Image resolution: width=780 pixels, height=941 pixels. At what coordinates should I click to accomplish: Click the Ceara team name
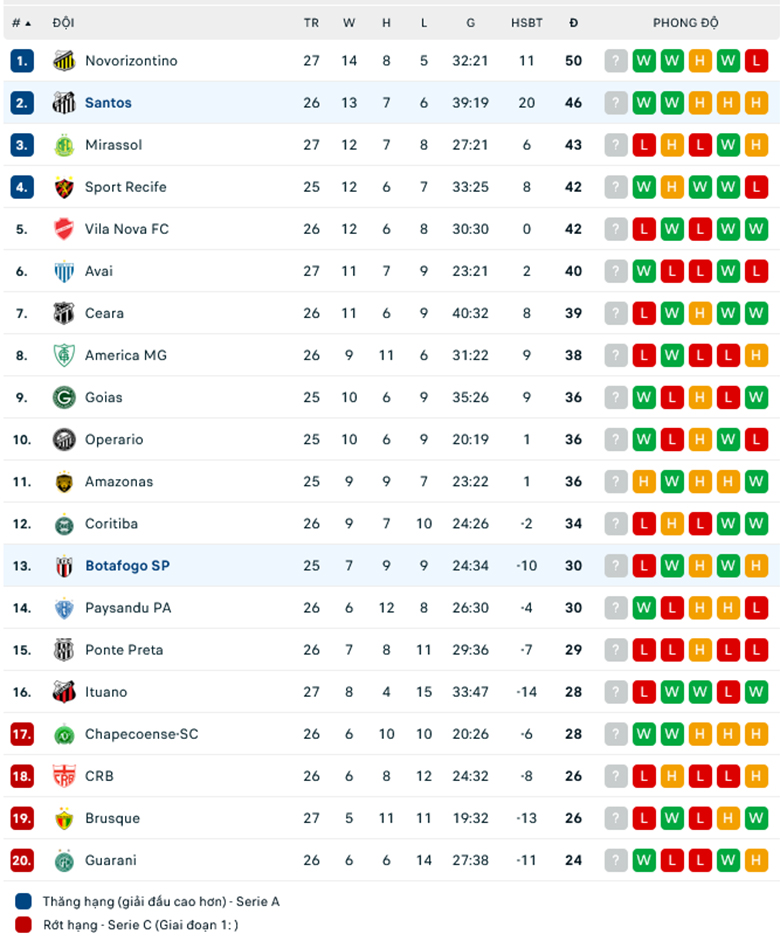[x=104, y=313]
